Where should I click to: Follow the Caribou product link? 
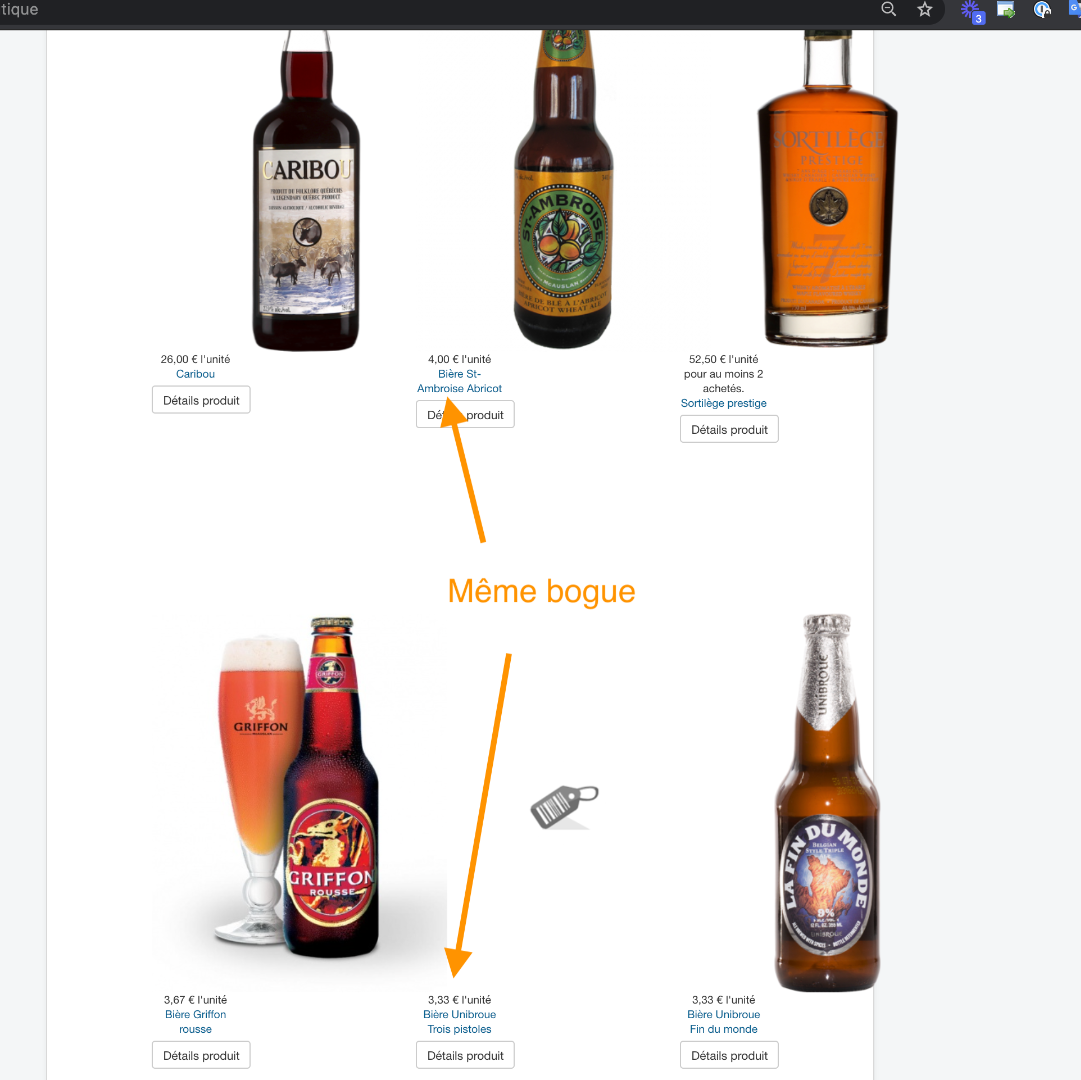[x=195, y=374]
